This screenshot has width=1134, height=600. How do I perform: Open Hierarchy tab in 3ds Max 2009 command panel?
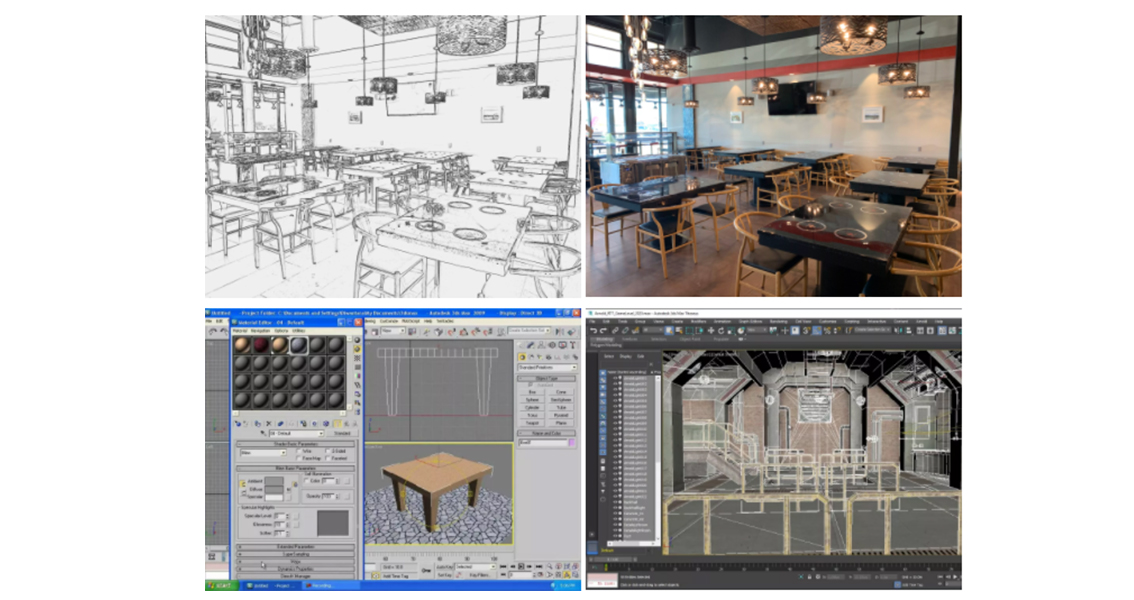(x=542, y=345)
